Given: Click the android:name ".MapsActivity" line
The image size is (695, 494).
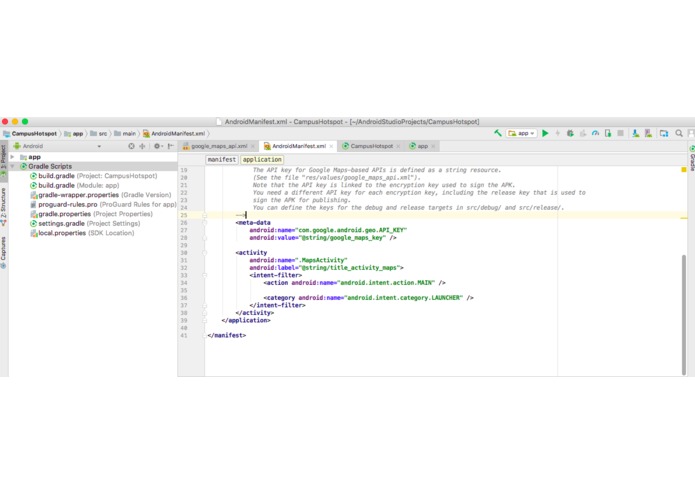Looking at the screenshot, I should pos(298,260).
